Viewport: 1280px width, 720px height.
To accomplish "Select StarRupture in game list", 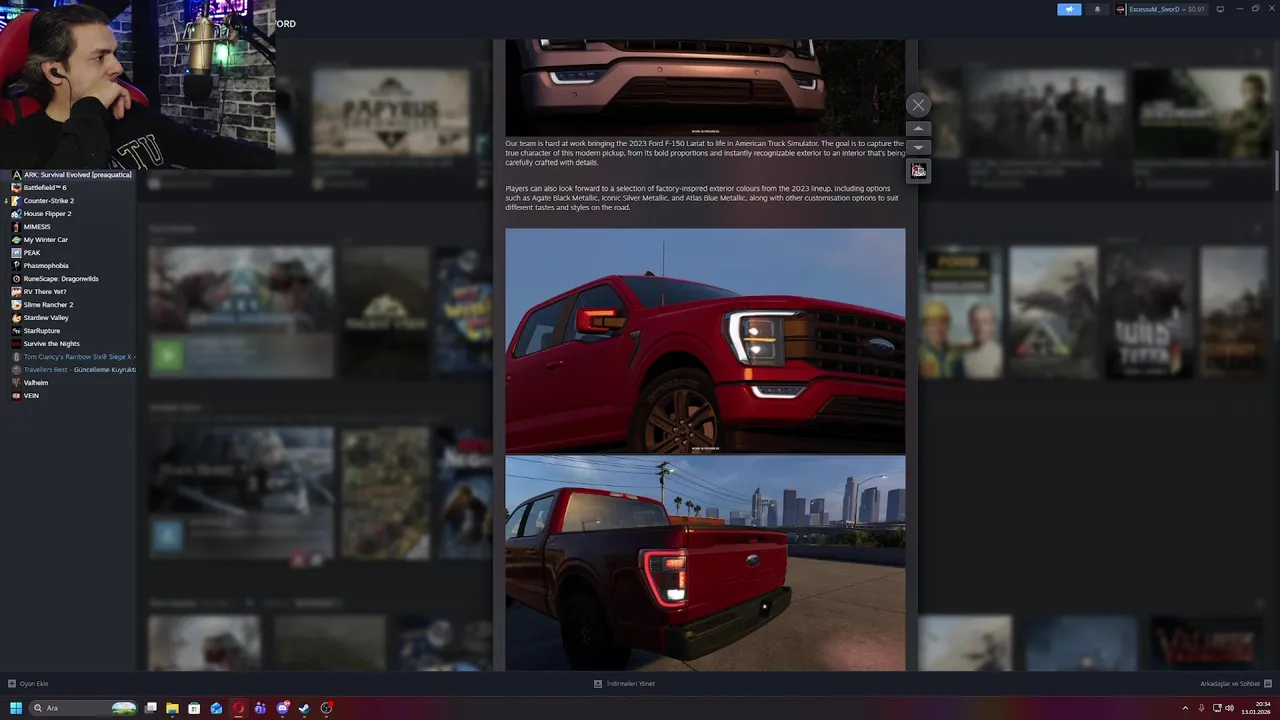I will tap(42, 330).
